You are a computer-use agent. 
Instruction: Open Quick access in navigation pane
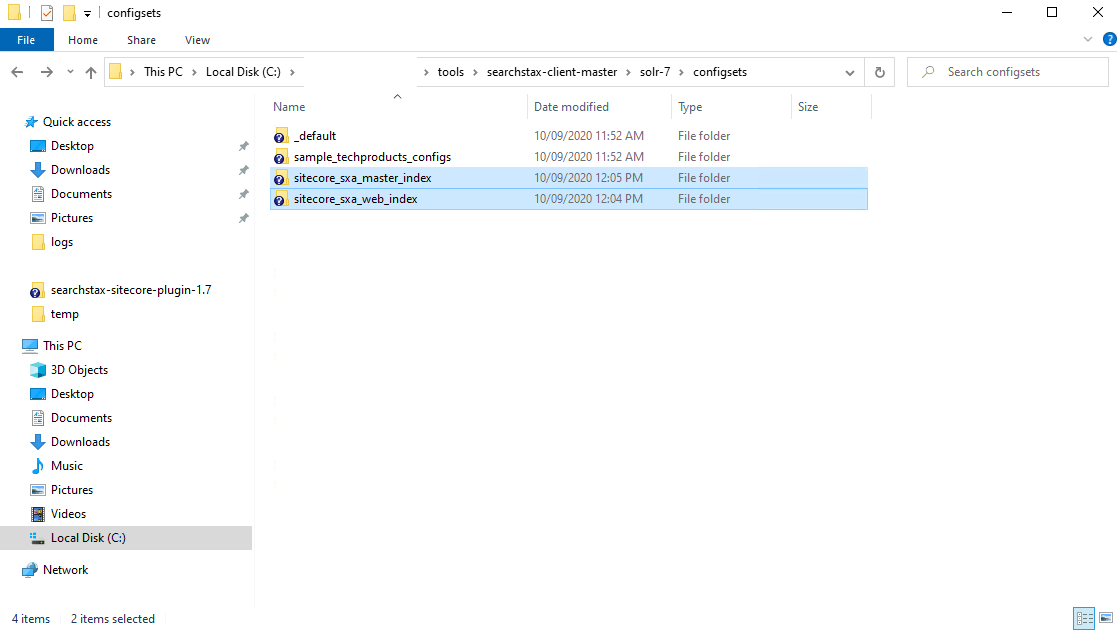[x=76, y=122]
